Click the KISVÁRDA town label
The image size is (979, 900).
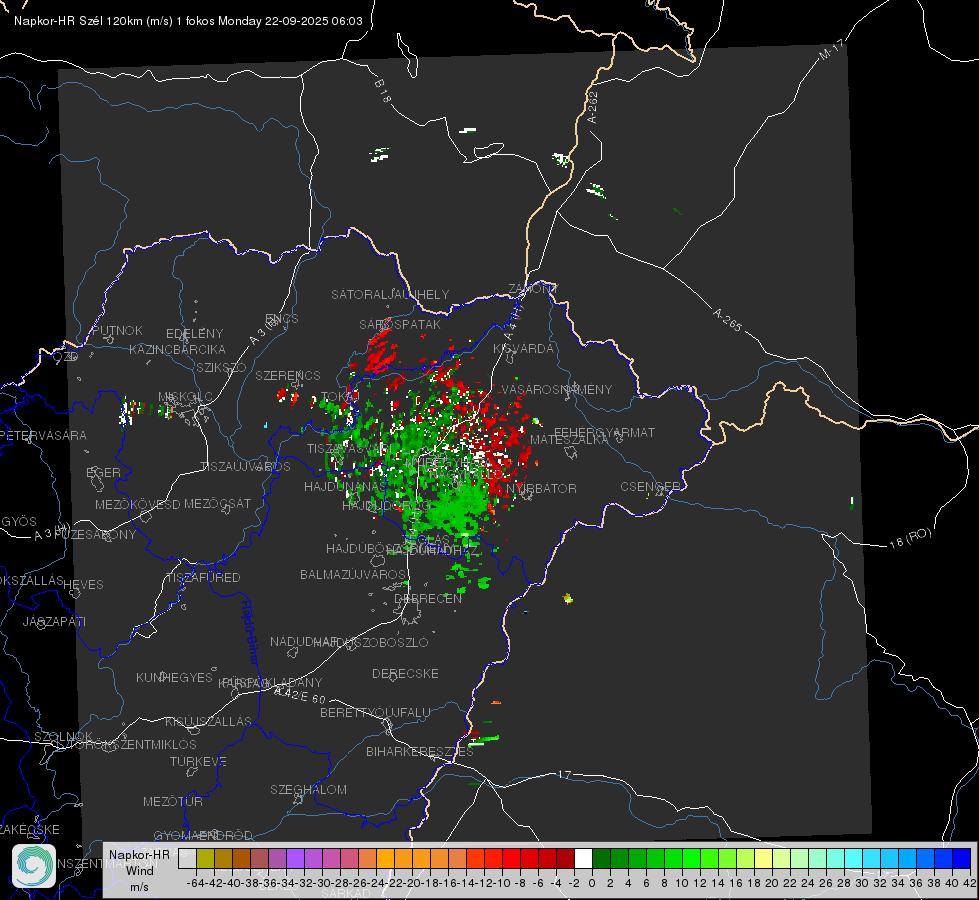click(523, 349)
